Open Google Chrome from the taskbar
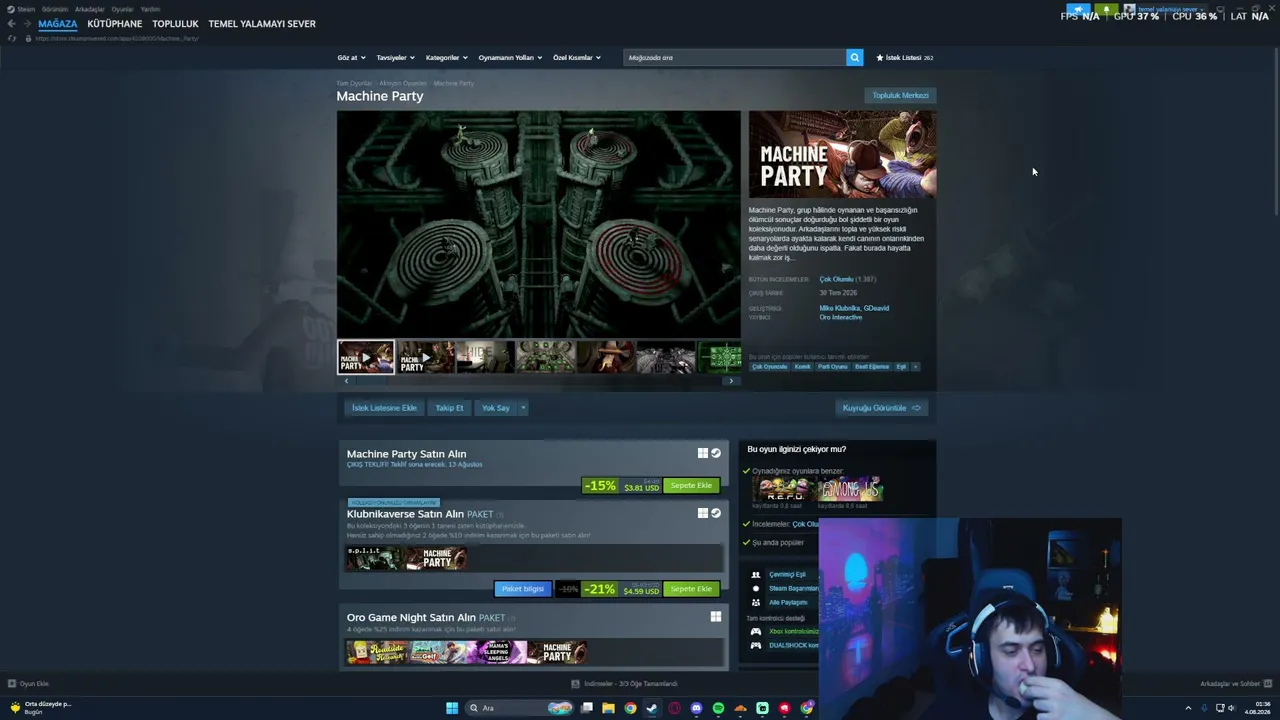 [x=630, y=708]
